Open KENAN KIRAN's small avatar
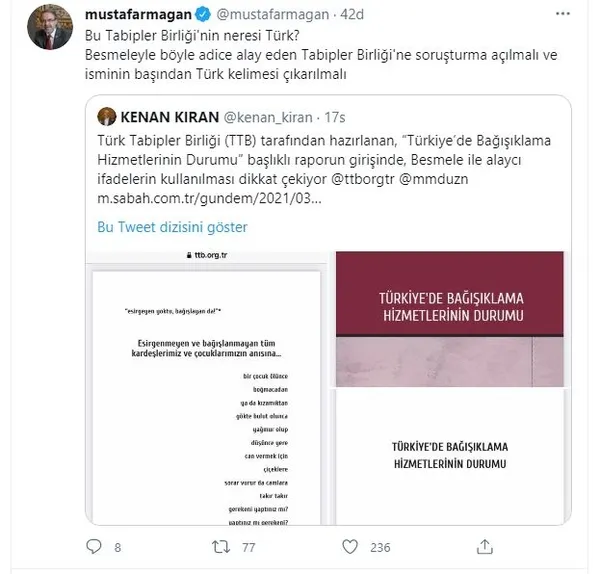The width and height of the screenshot is (600, 574). tap(107, 116)
